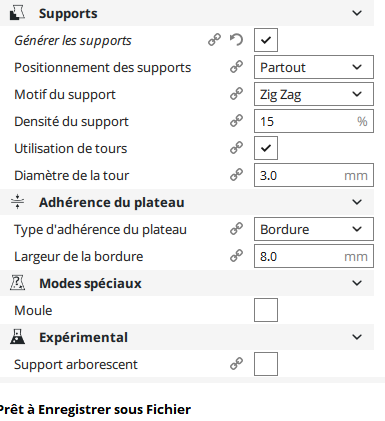Click link icon for Densité du support
This screenshot has width=385, height=421.
(236, 121)
